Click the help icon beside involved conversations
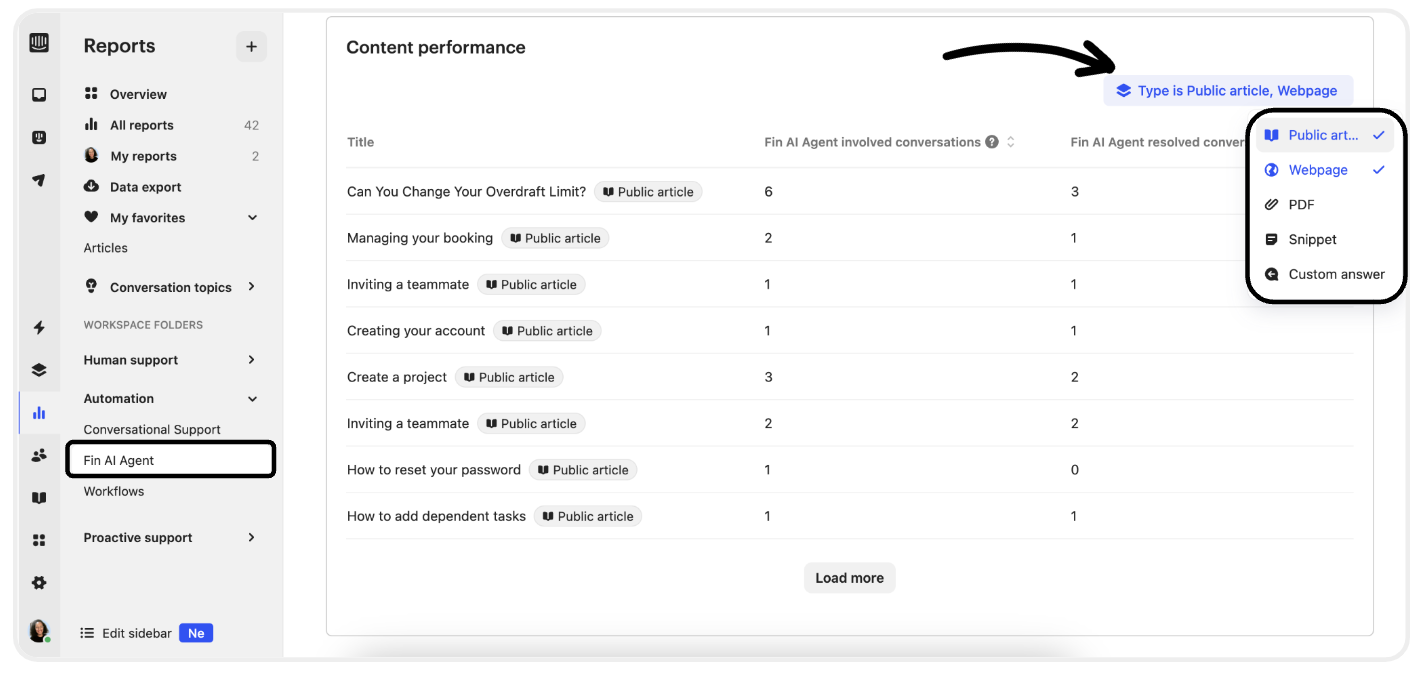Screen dimensions: 1422x680 992,142
